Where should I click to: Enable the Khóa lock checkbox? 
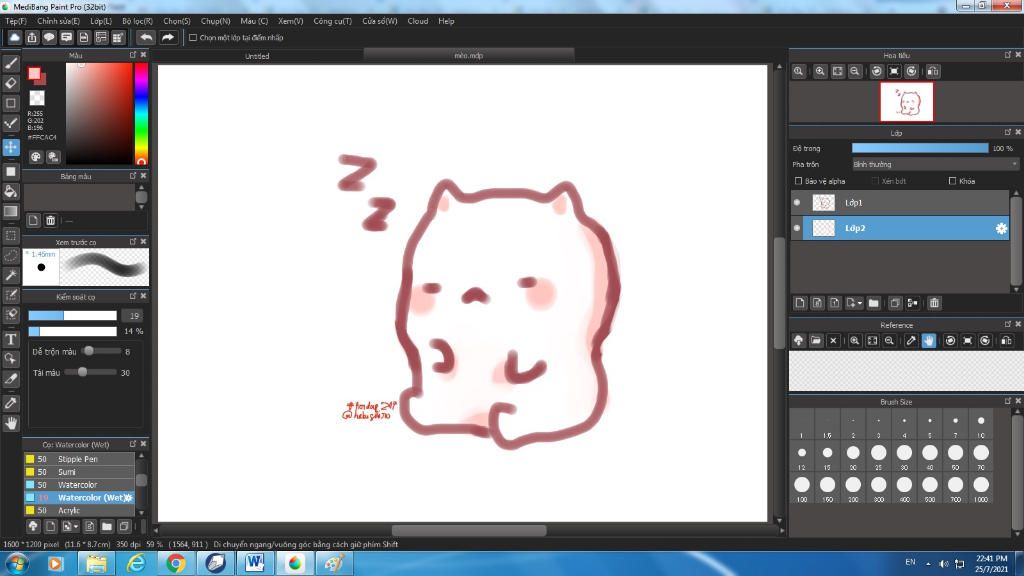[x=952, y=181]
